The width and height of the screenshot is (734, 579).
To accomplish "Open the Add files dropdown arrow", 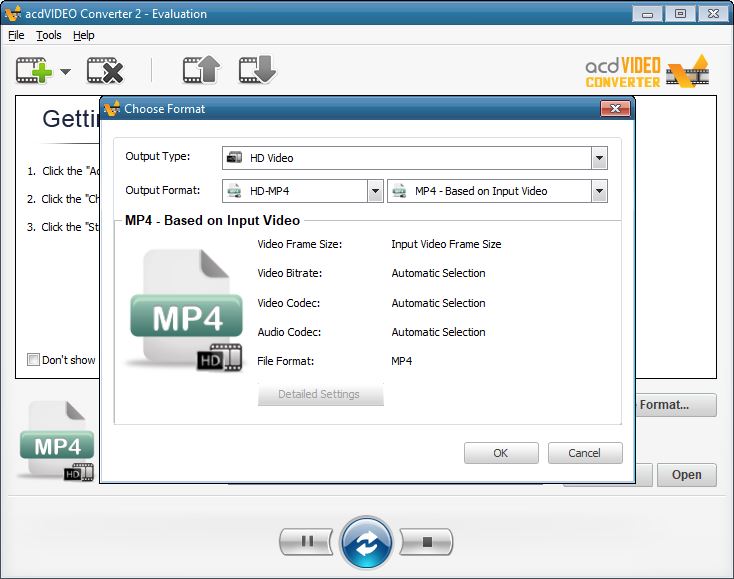I will 66,72.
